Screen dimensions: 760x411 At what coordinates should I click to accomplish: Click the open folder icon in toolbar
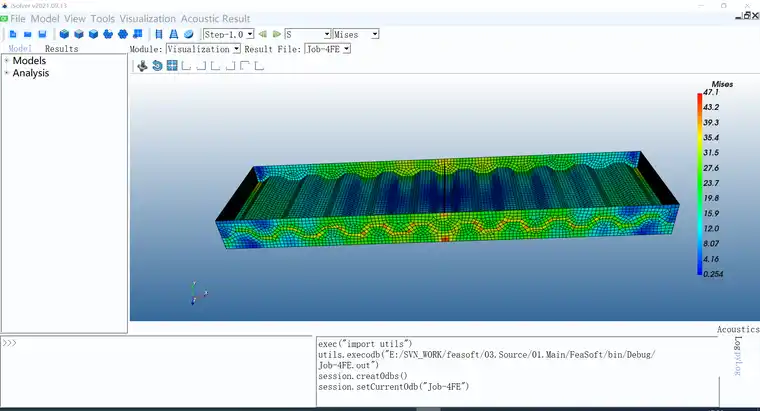click(x=28, y=34)
